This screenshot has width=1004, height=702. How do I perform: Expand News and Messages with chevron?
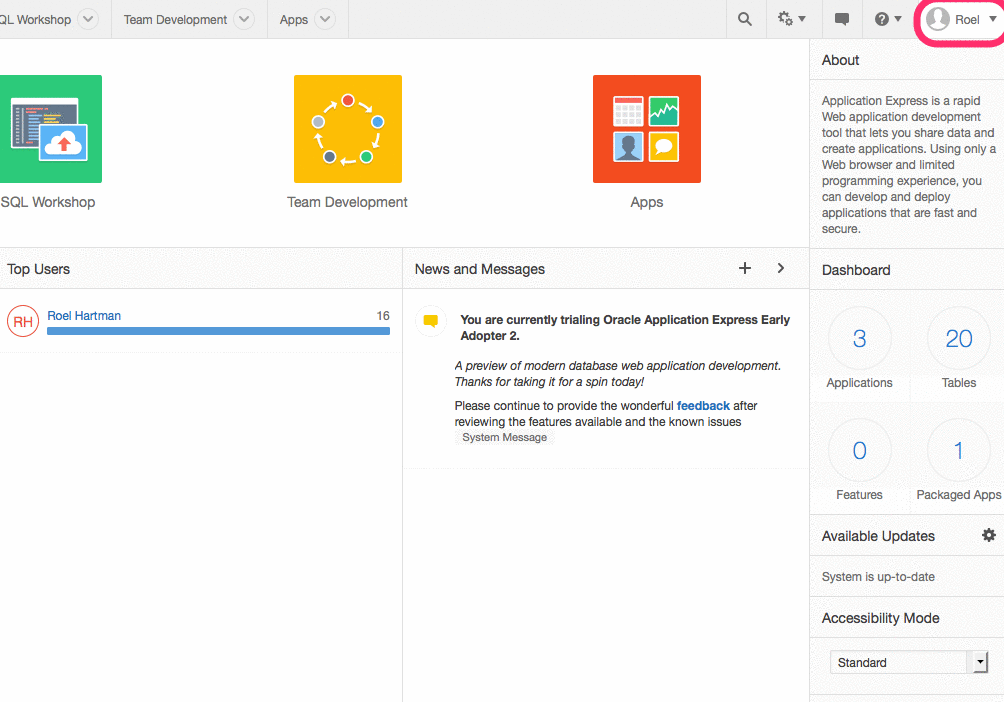[x=781, y=268]
